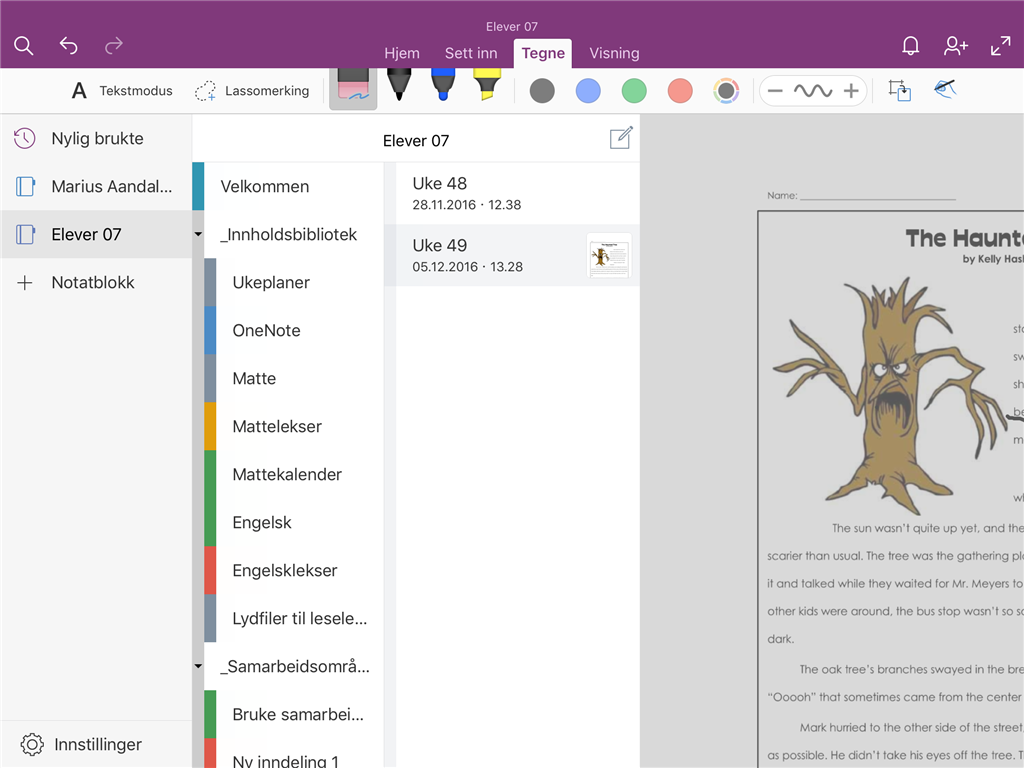Click the redo arrow icon
The width and height of the screenshot is (1024, 768).
[x=114, y=45]
